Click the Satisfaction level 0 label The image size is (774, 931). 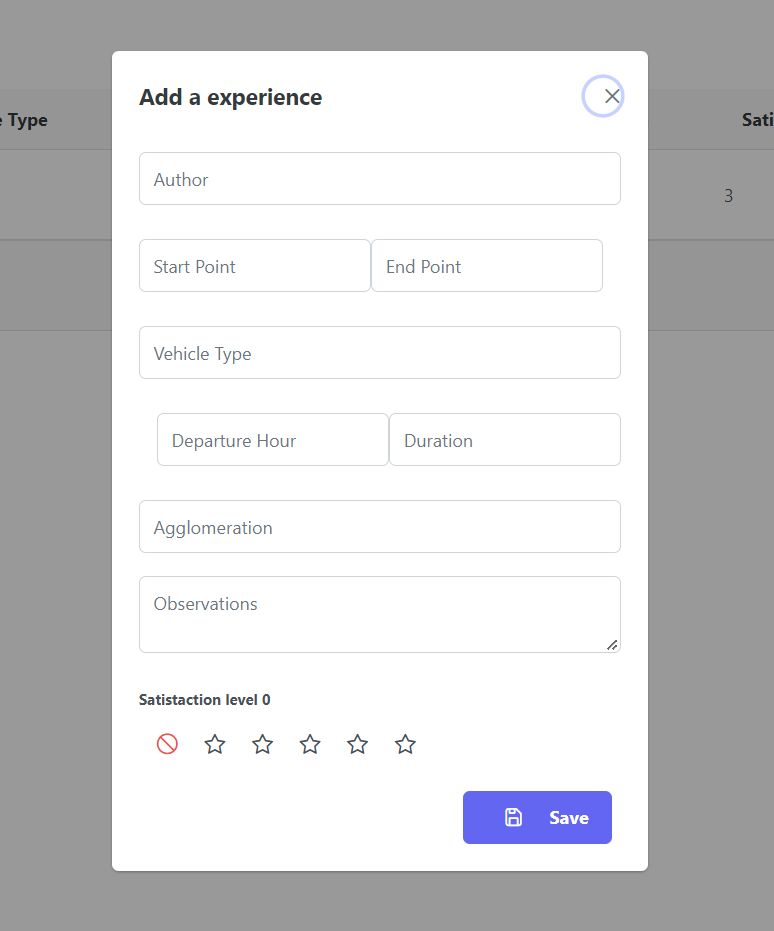[205, 700]
